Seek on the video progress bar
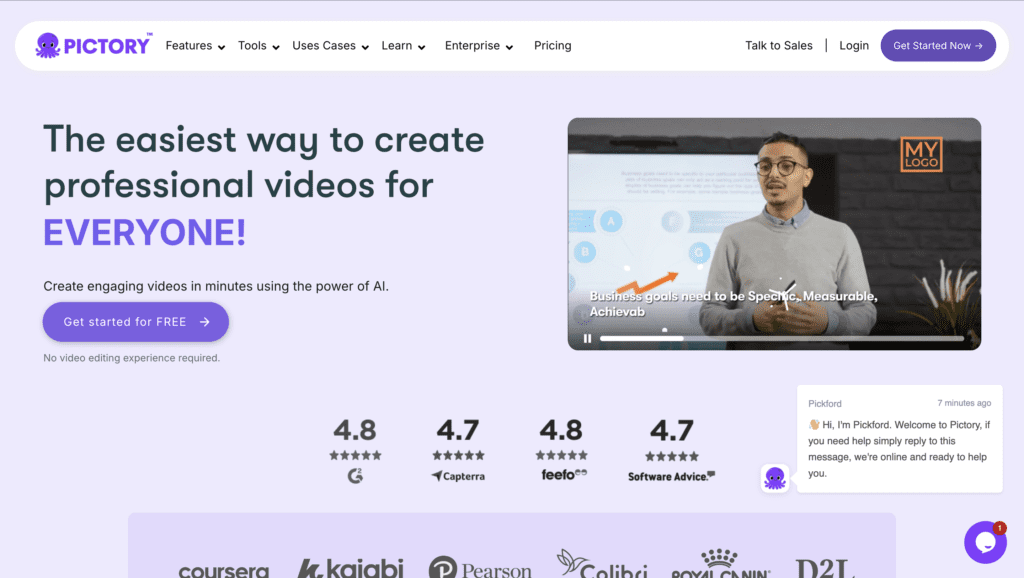Screen dimensions: 1024x578 point(782,338)
